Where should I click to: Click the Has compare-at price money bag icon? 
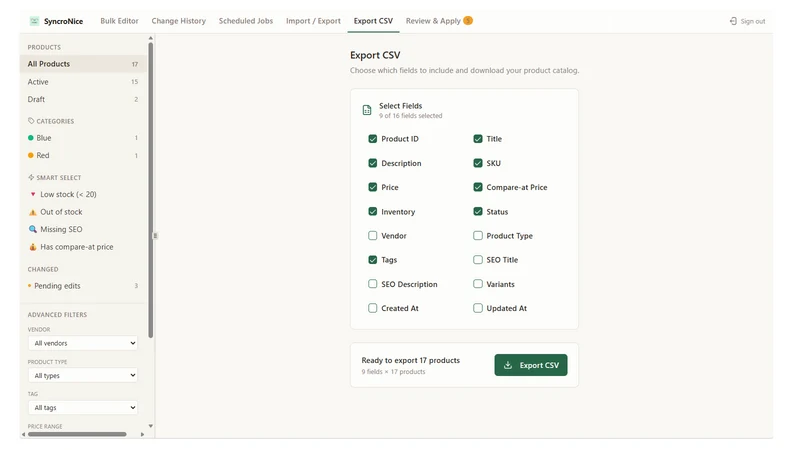[33, 247]
